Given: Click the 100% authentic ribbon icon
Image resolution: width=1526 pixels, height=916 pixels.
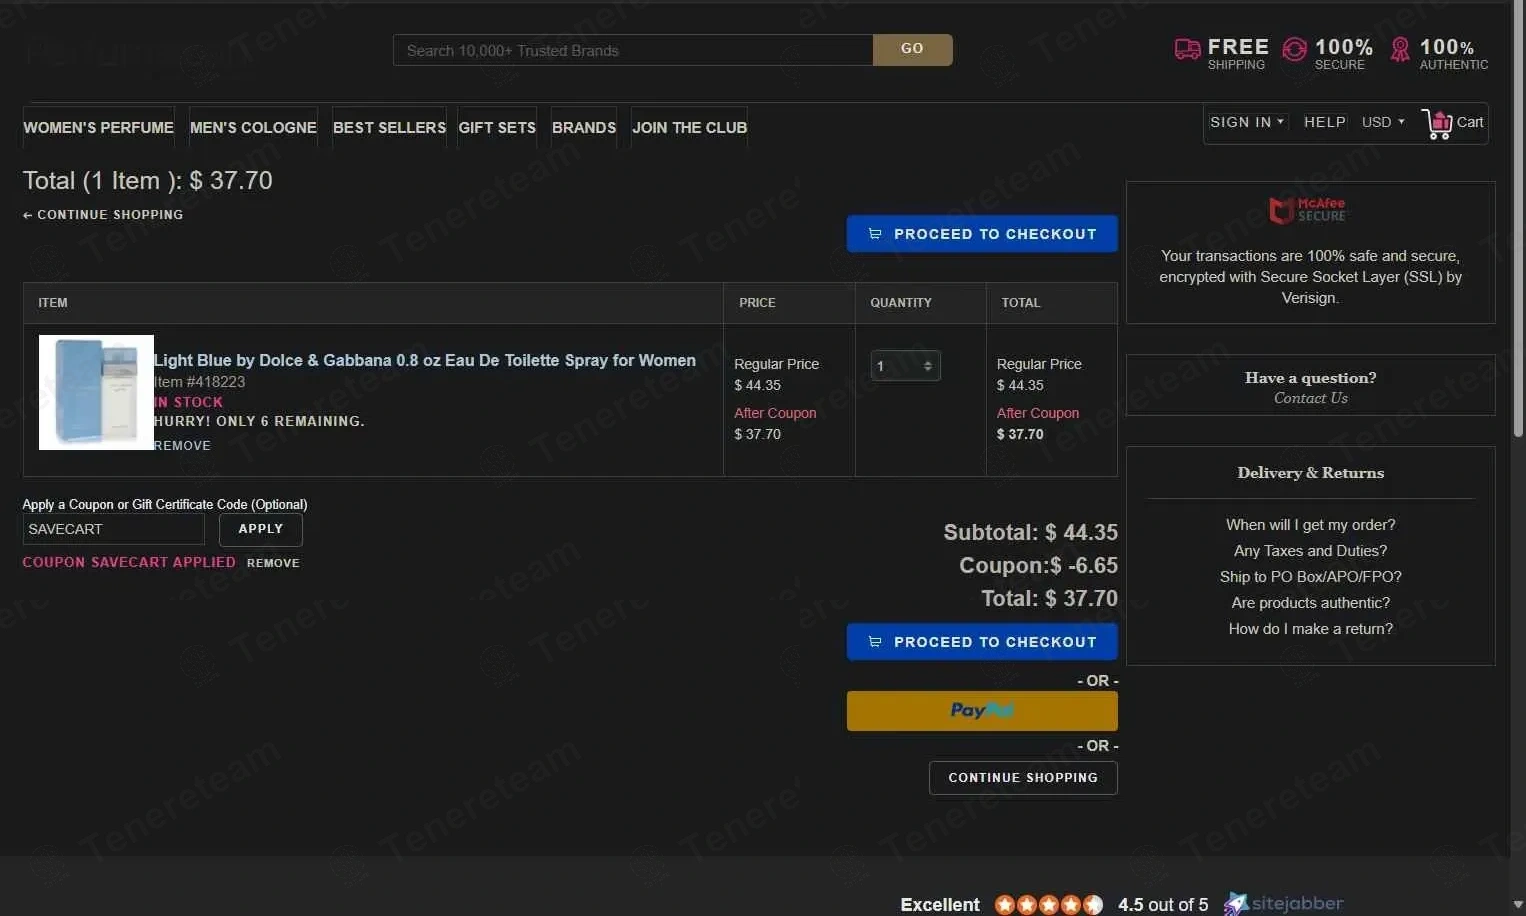Looking at the screenshot, I should click(1400, 50).
